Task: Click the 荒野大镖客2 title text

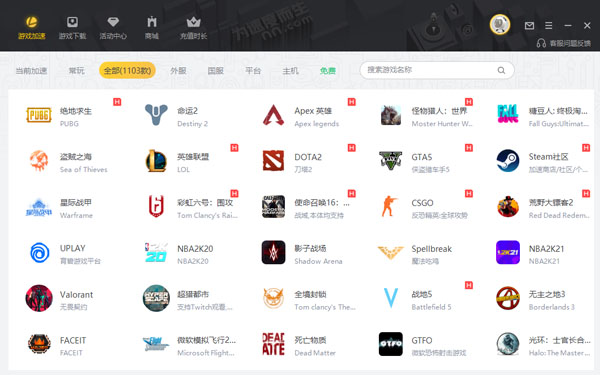Action: point(551,202)
